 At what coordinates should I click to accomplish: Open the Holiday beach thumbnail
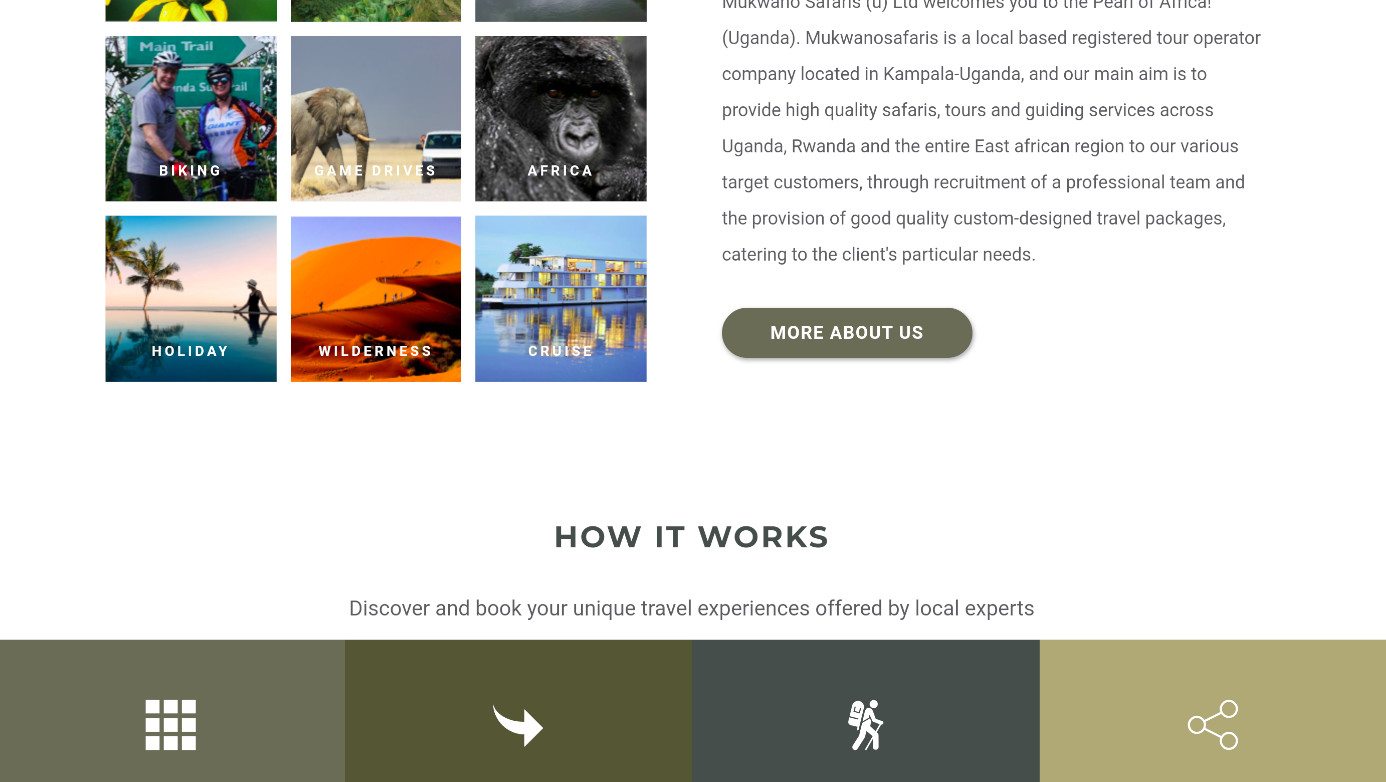coord(191,299)
